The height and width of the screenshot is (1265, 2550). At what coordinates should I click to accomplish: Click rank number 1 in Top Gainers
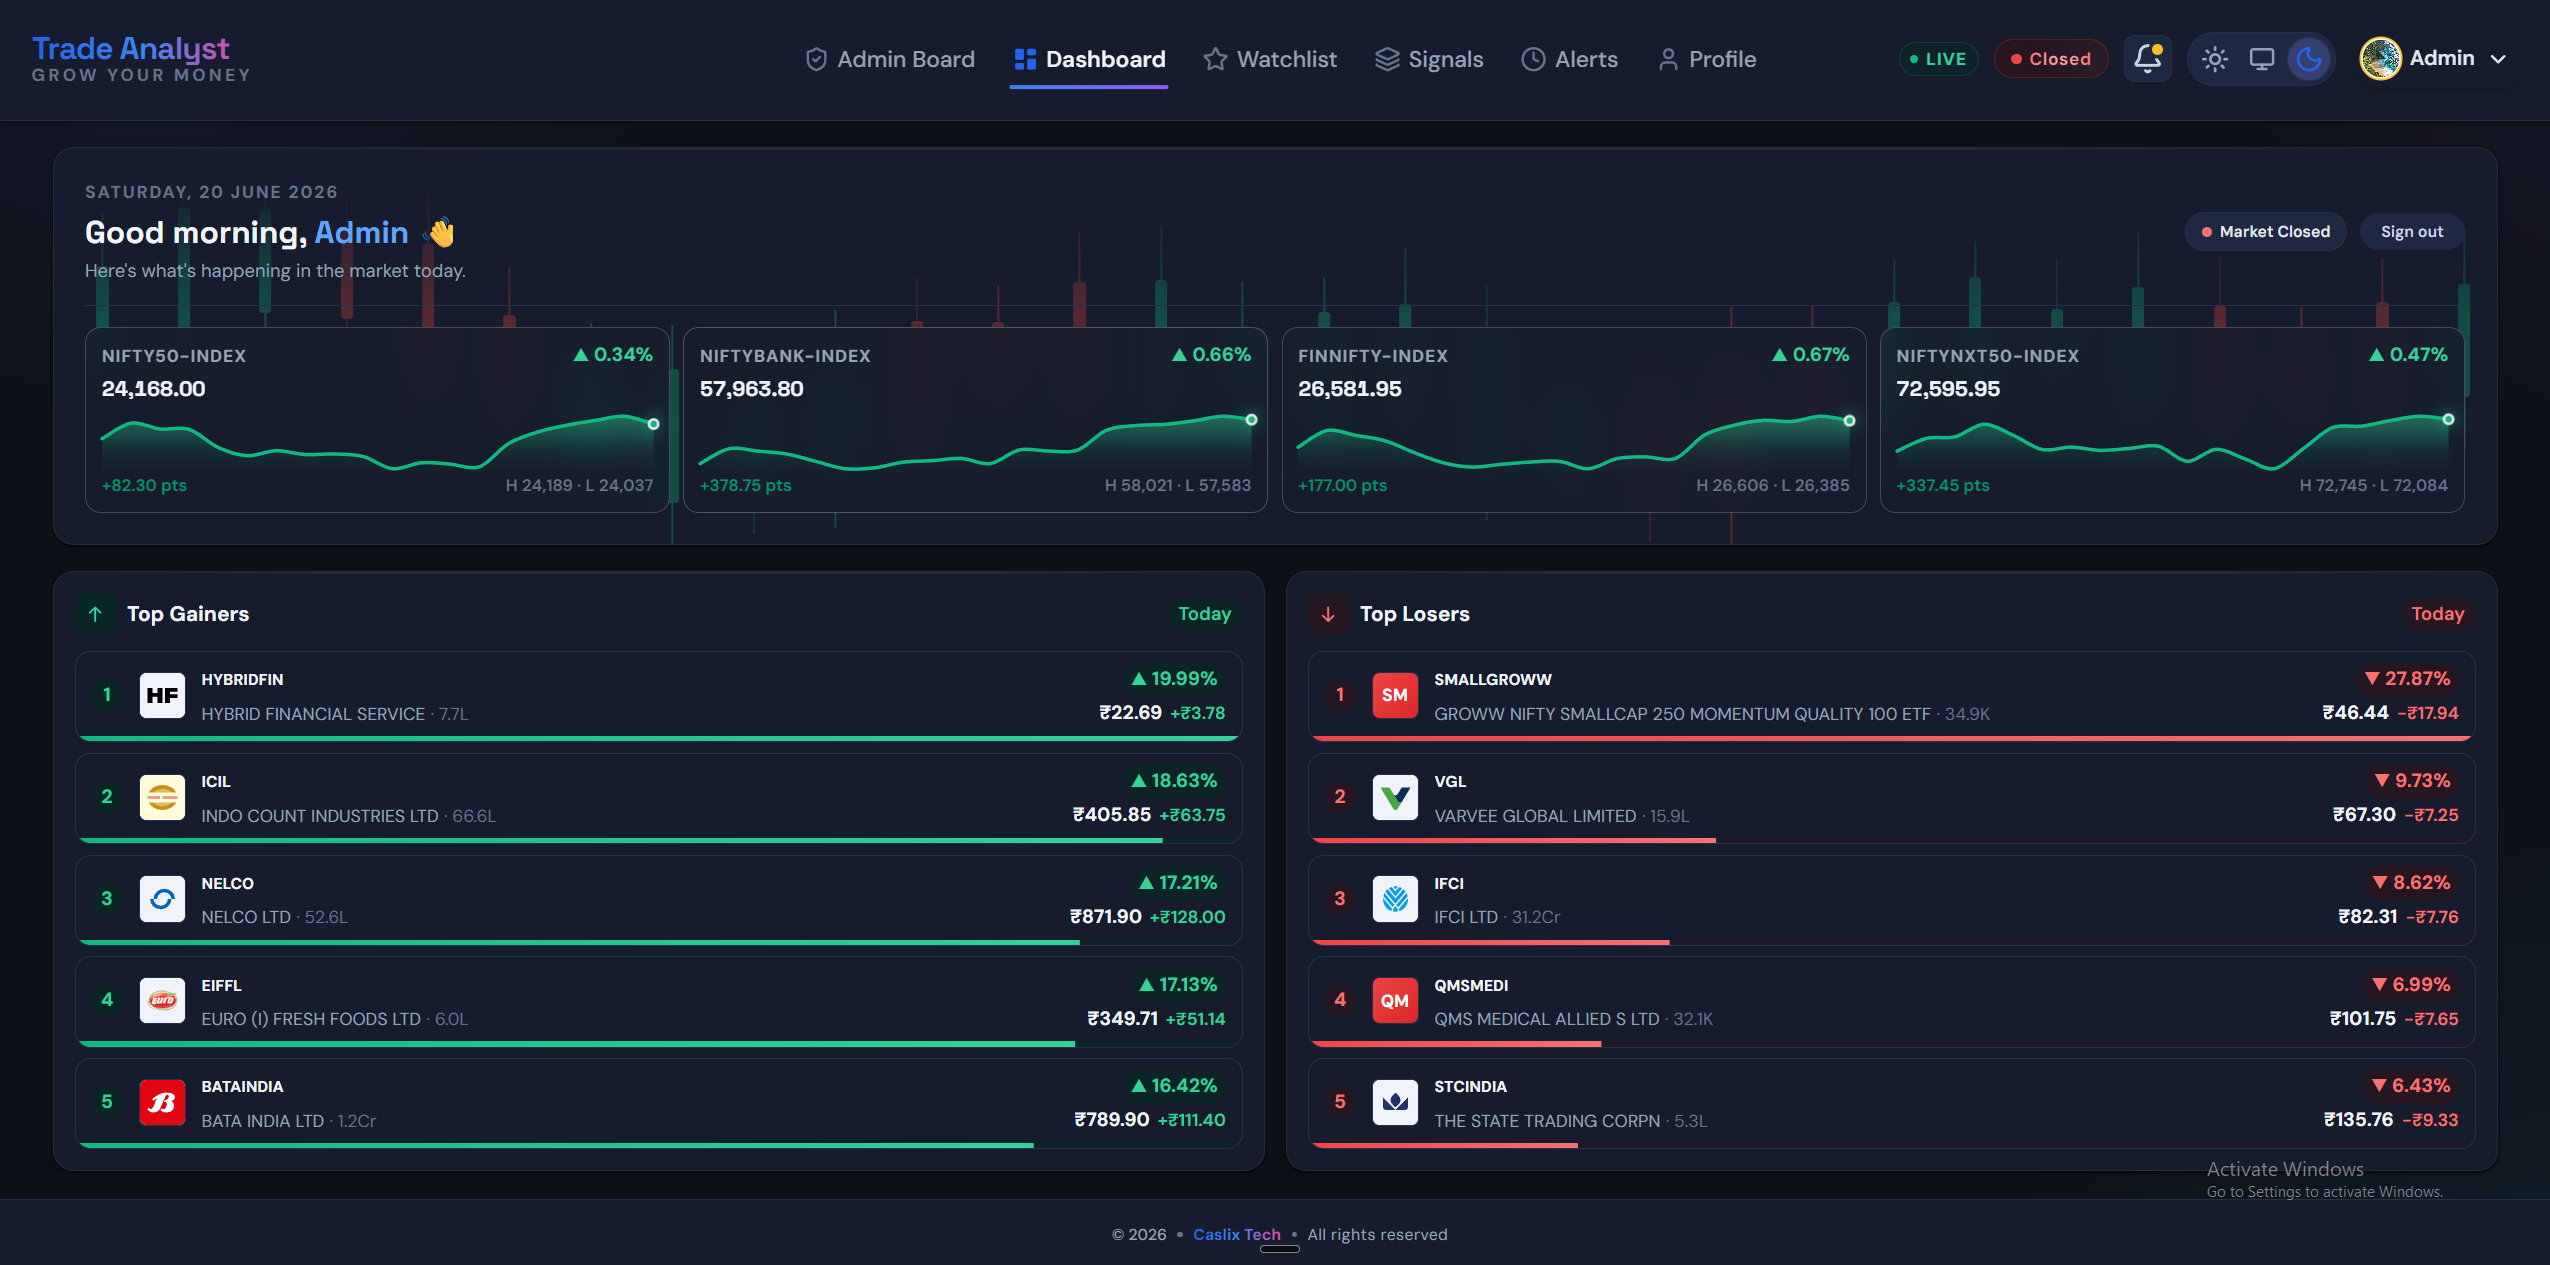(107, 695)
